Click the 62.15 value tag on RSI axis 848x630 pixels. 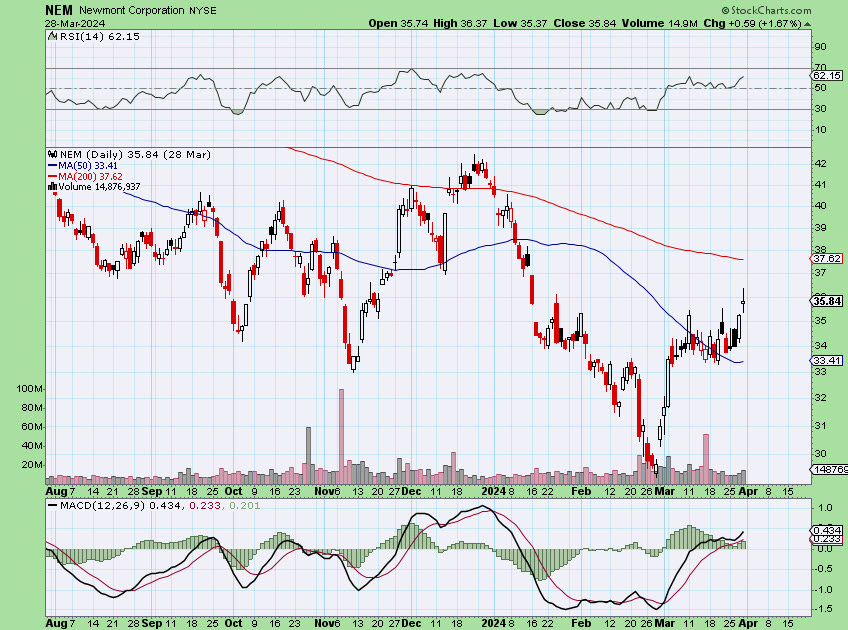827,76
